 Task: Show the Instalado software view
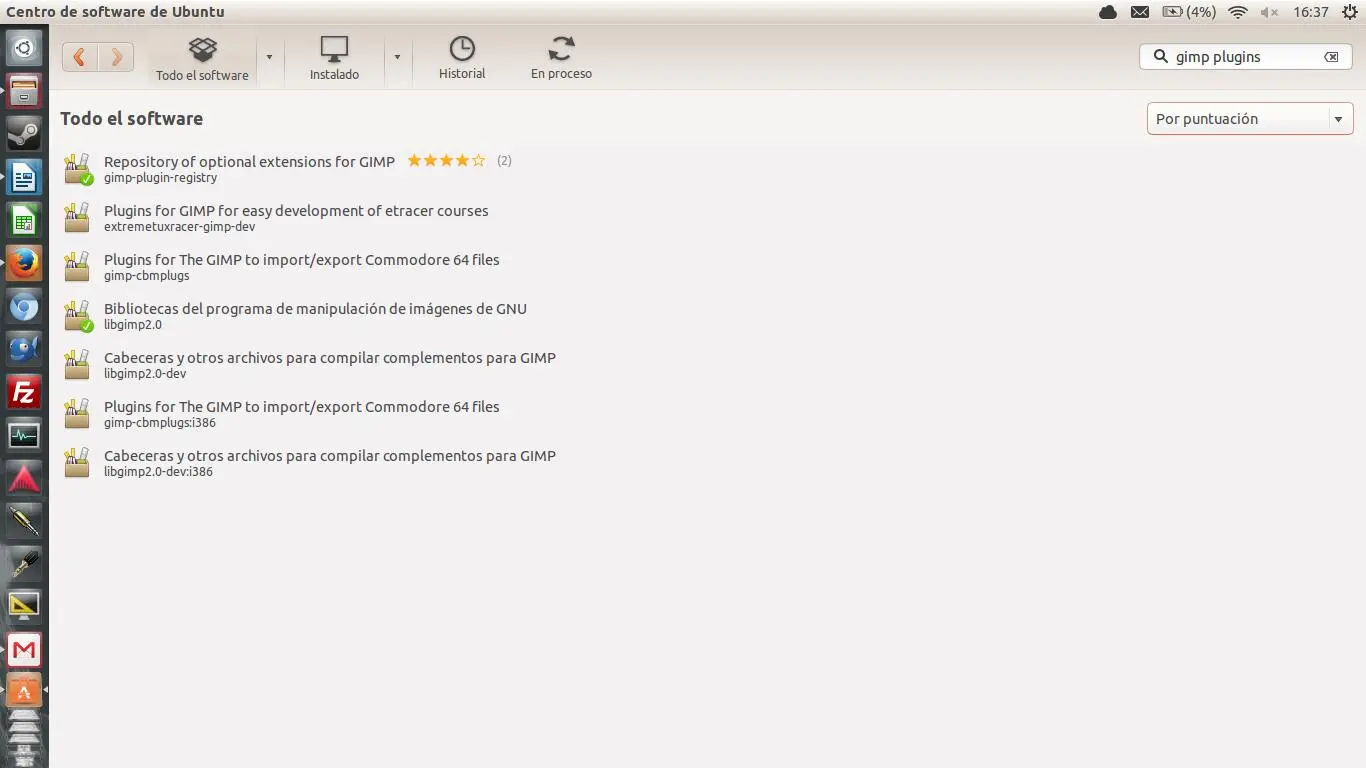click(x=334, y=59)
